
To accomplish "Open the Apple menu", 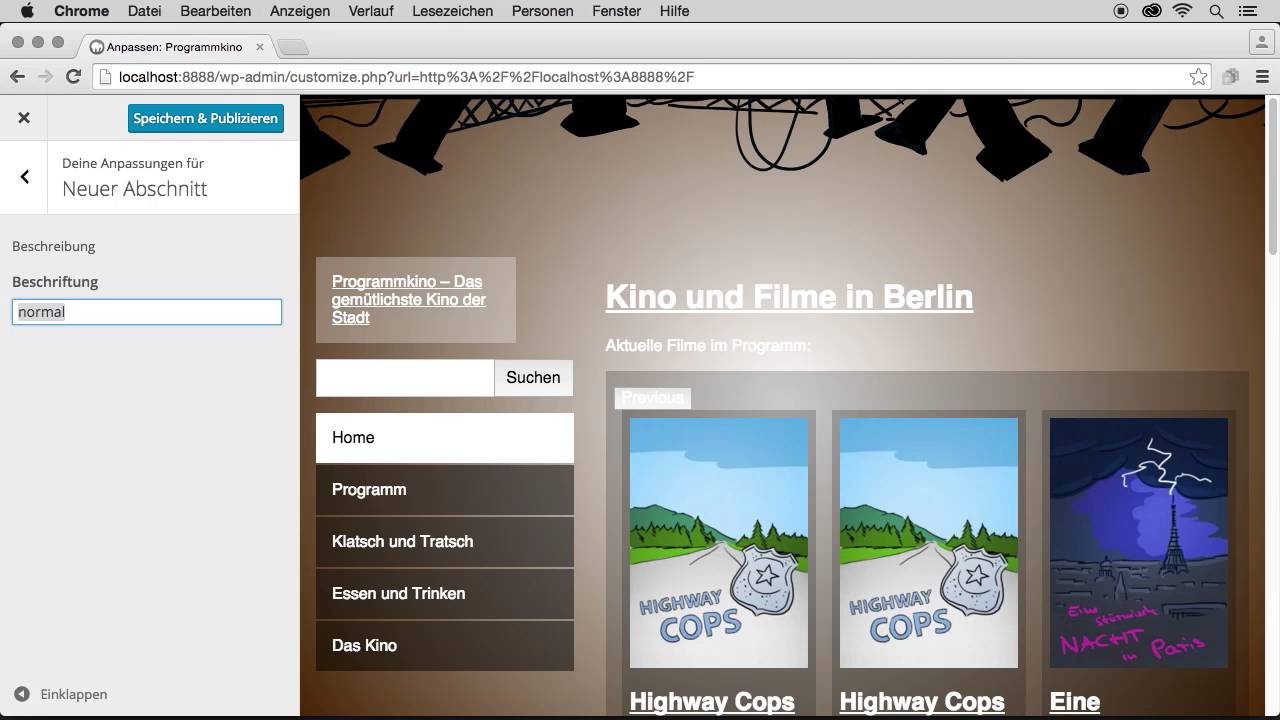I will click(x=27, y=11).
